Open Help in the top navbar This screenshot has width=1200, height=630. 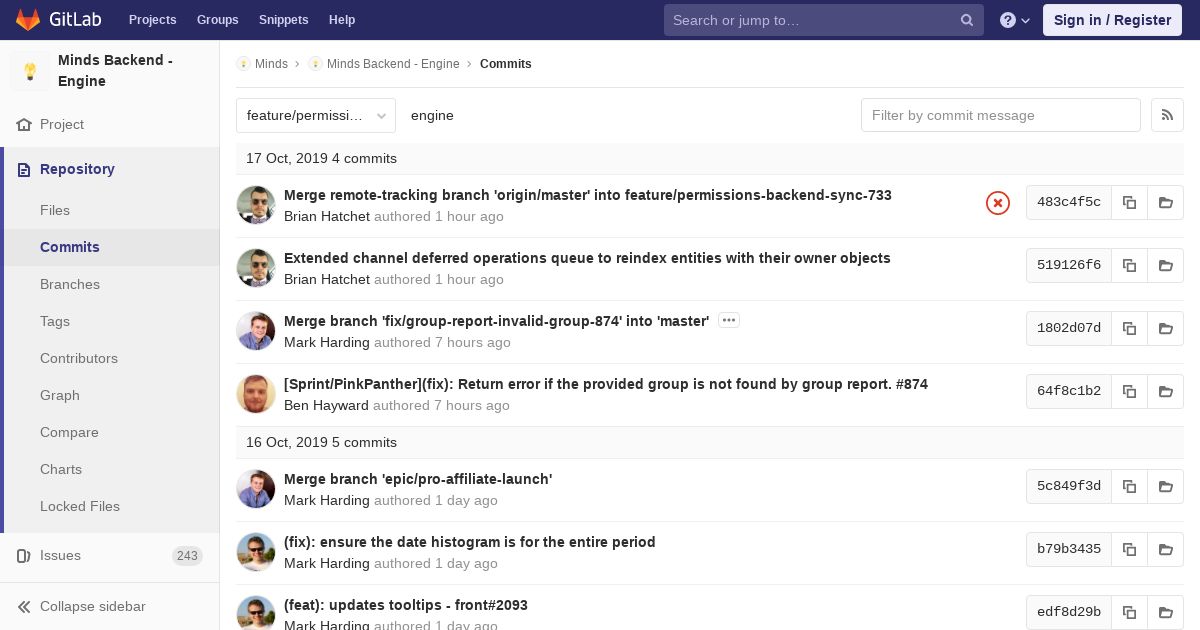click(342, 20)
